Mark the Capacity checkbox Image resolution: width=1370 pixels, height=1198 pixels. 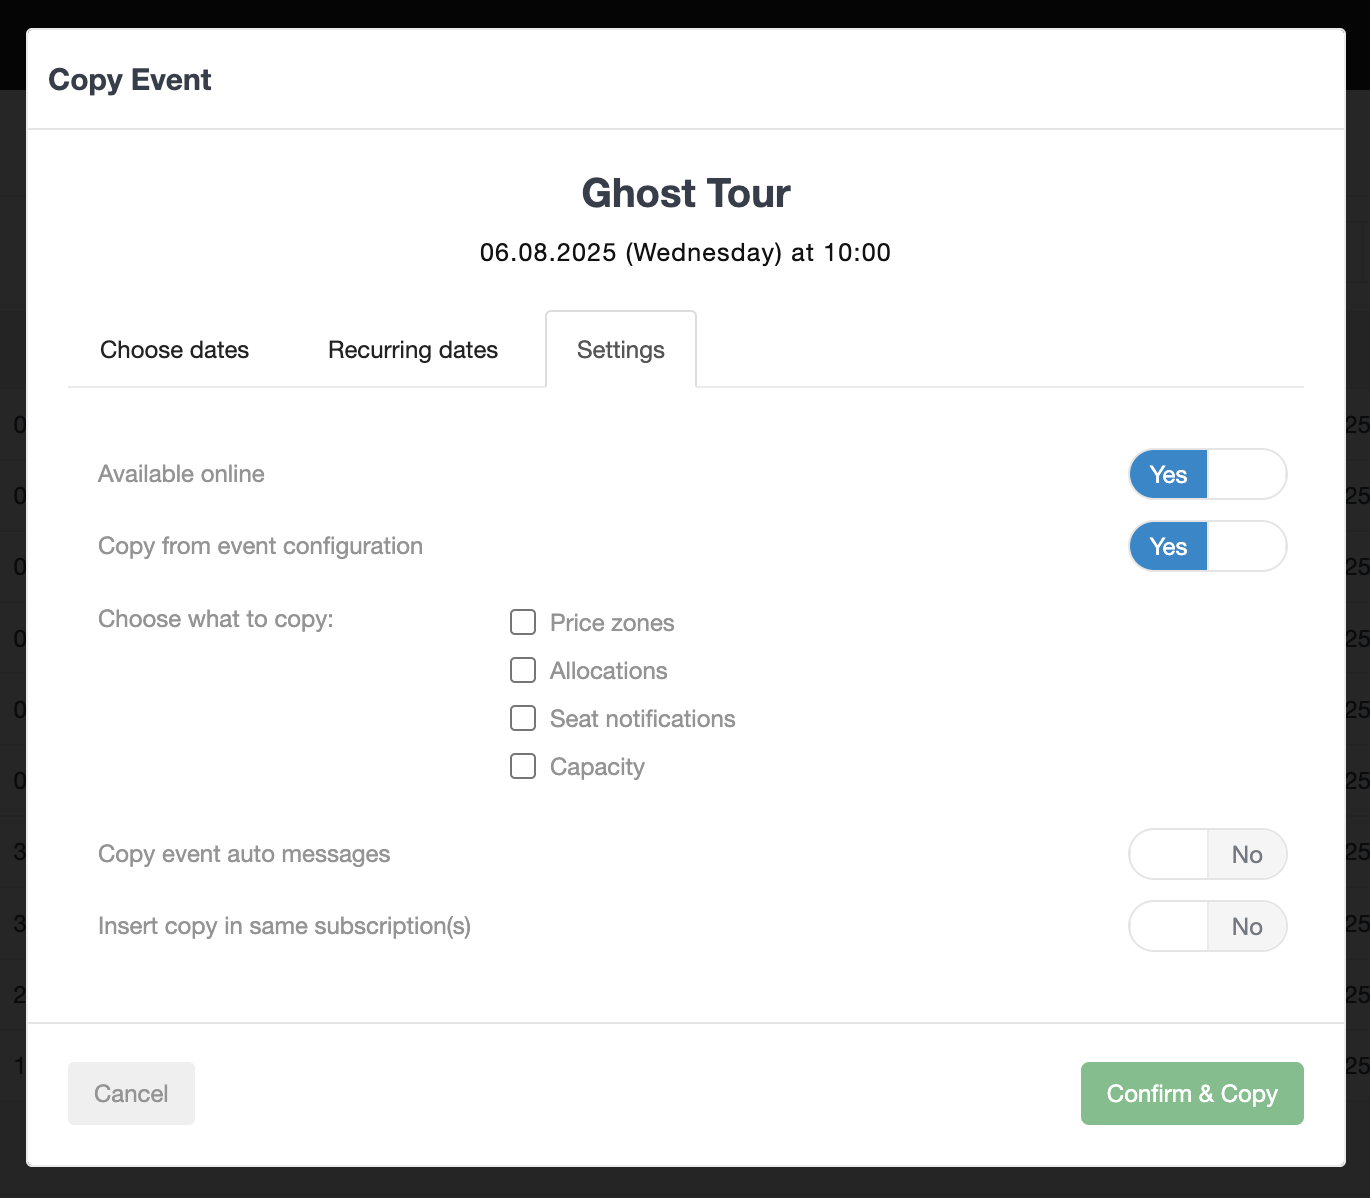click(x=523, y=766)
